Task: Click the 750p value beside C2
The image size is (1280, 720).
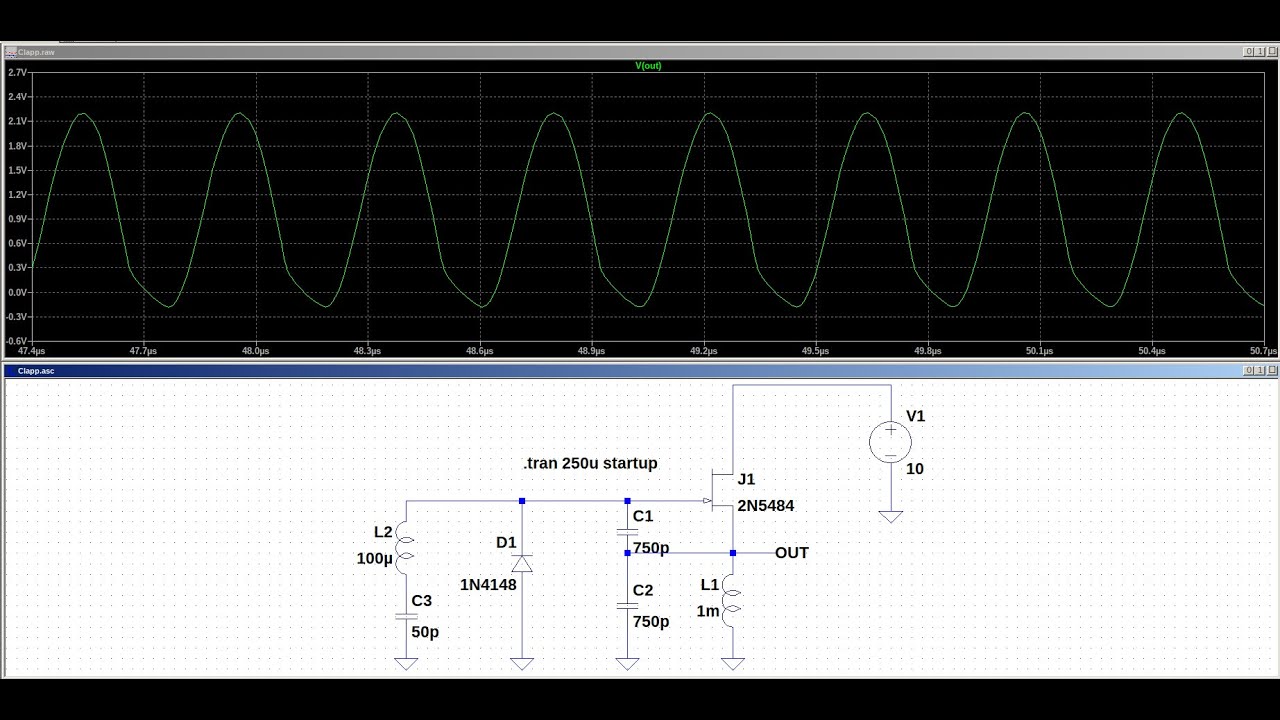Action: [651, 622]
